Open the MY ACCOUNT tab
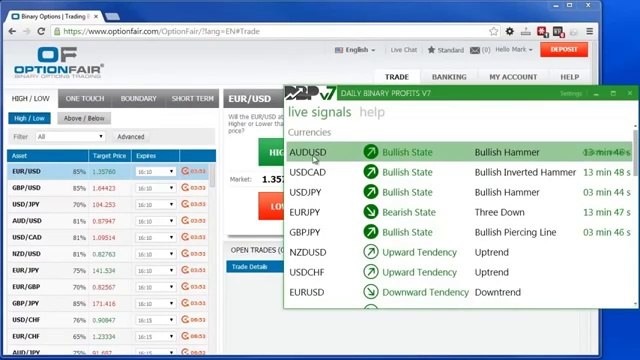Screen dimensions: 640x360 pyautogui.click(x=513, y=77)
